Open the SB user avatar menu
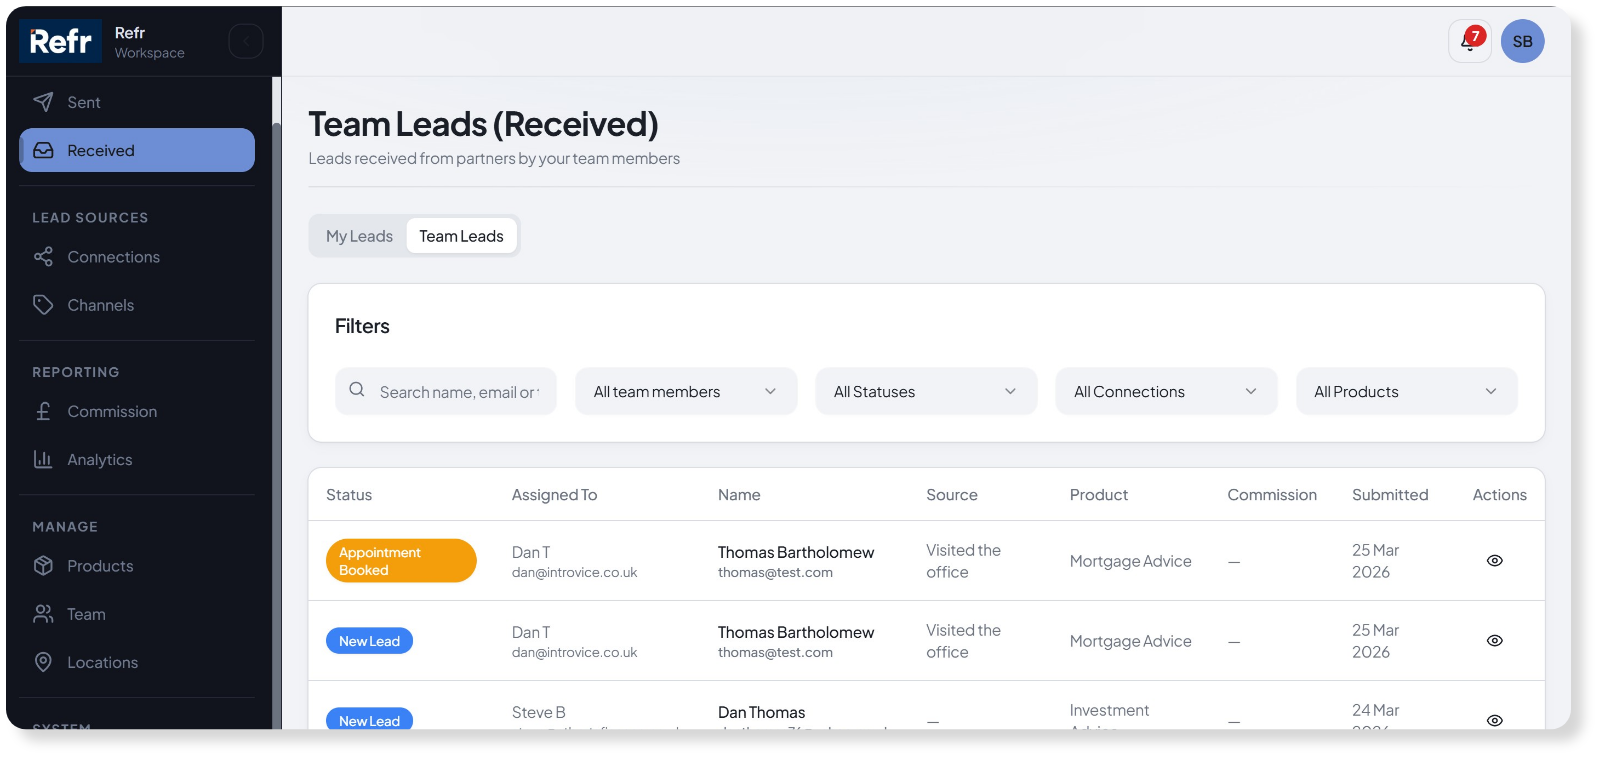 (1522, 41)
